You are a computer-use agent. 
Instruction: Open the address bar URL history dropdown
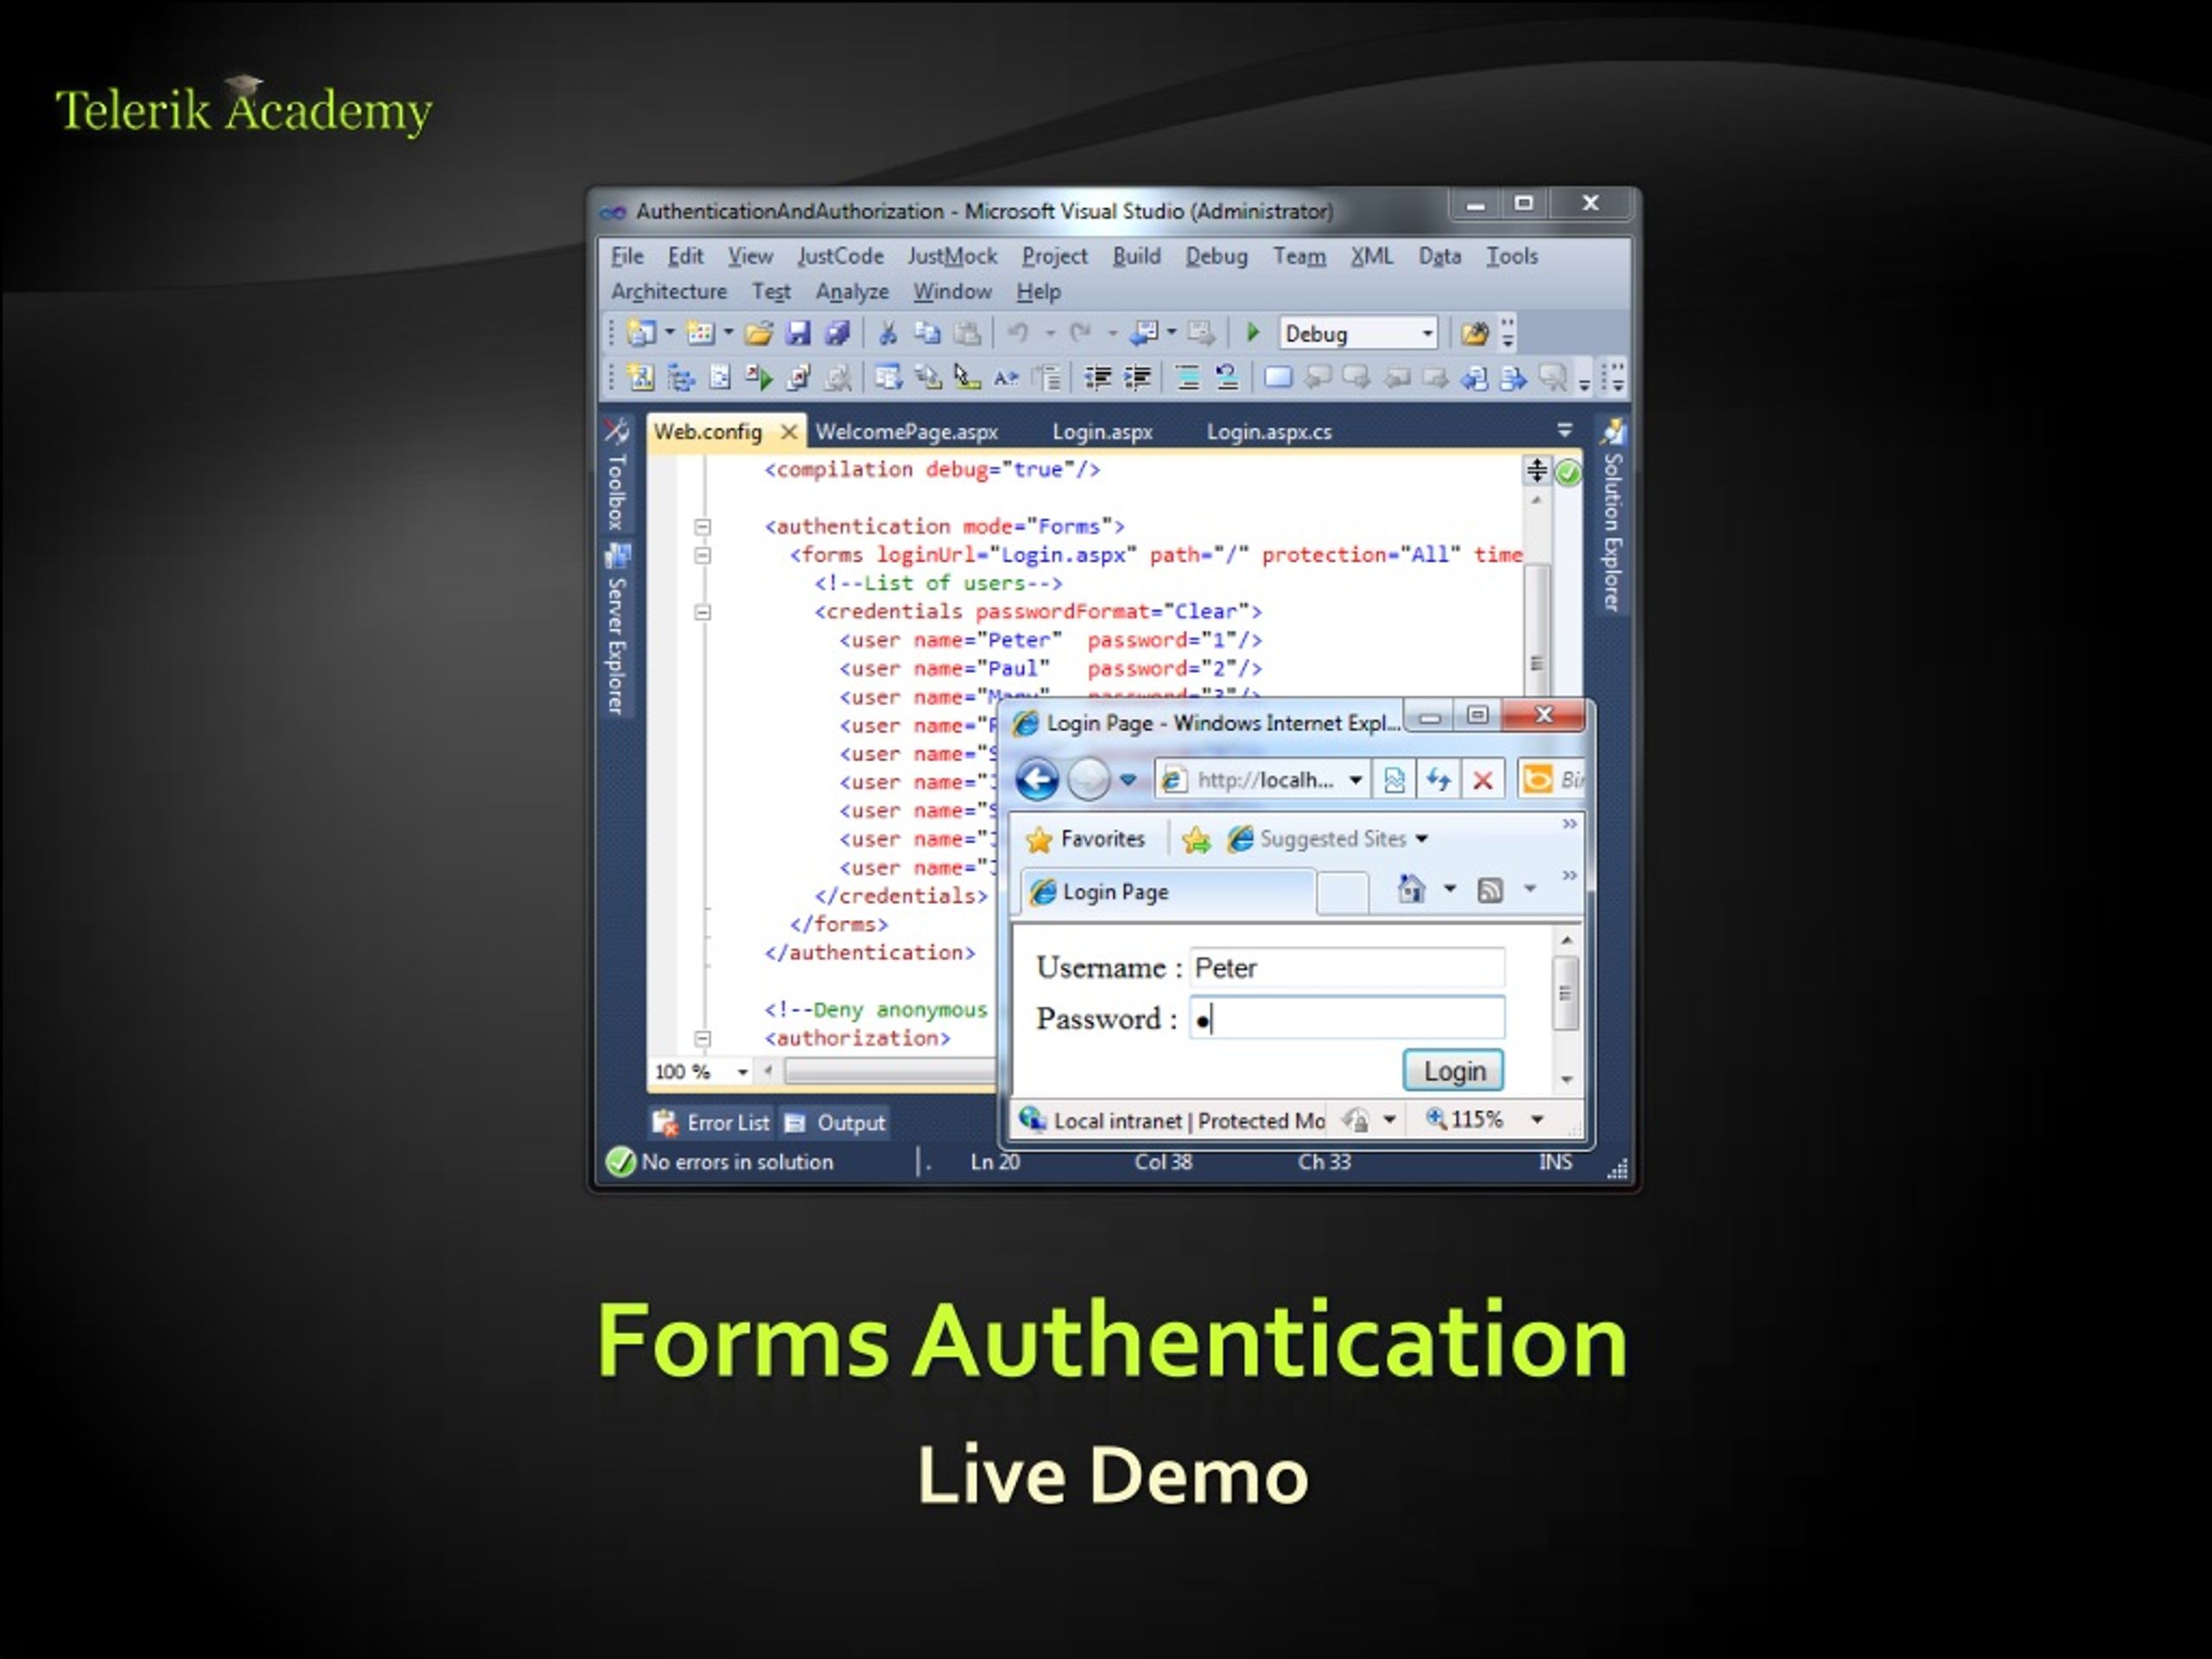click(x=1356, y=779)
